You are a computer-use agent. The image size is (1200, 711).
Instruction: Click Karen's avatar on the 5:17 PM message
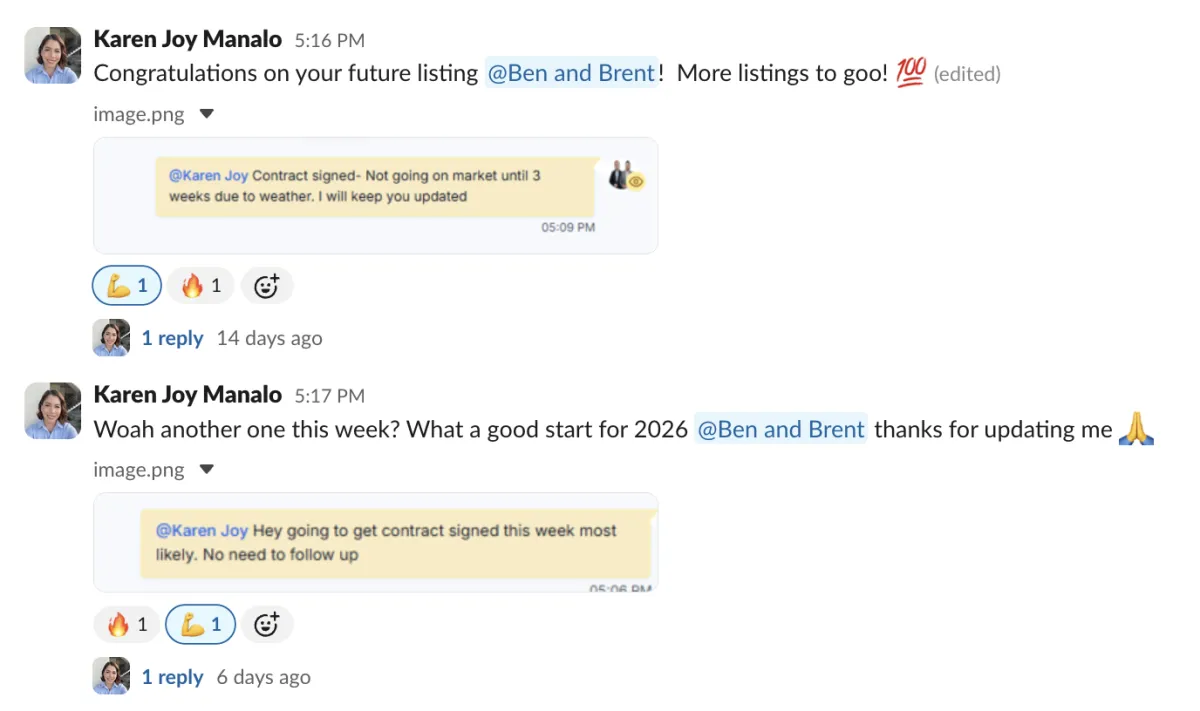[x=52, y=410]
